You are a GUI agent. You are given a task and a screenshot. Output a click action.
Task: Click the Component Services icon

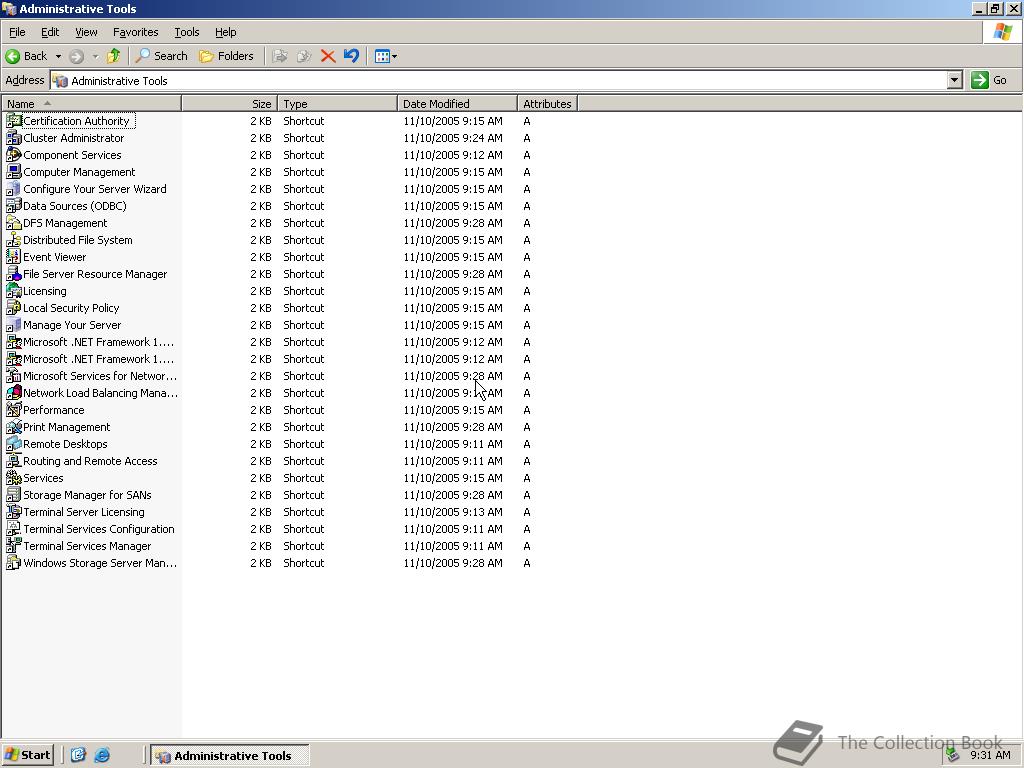[13, 155]
